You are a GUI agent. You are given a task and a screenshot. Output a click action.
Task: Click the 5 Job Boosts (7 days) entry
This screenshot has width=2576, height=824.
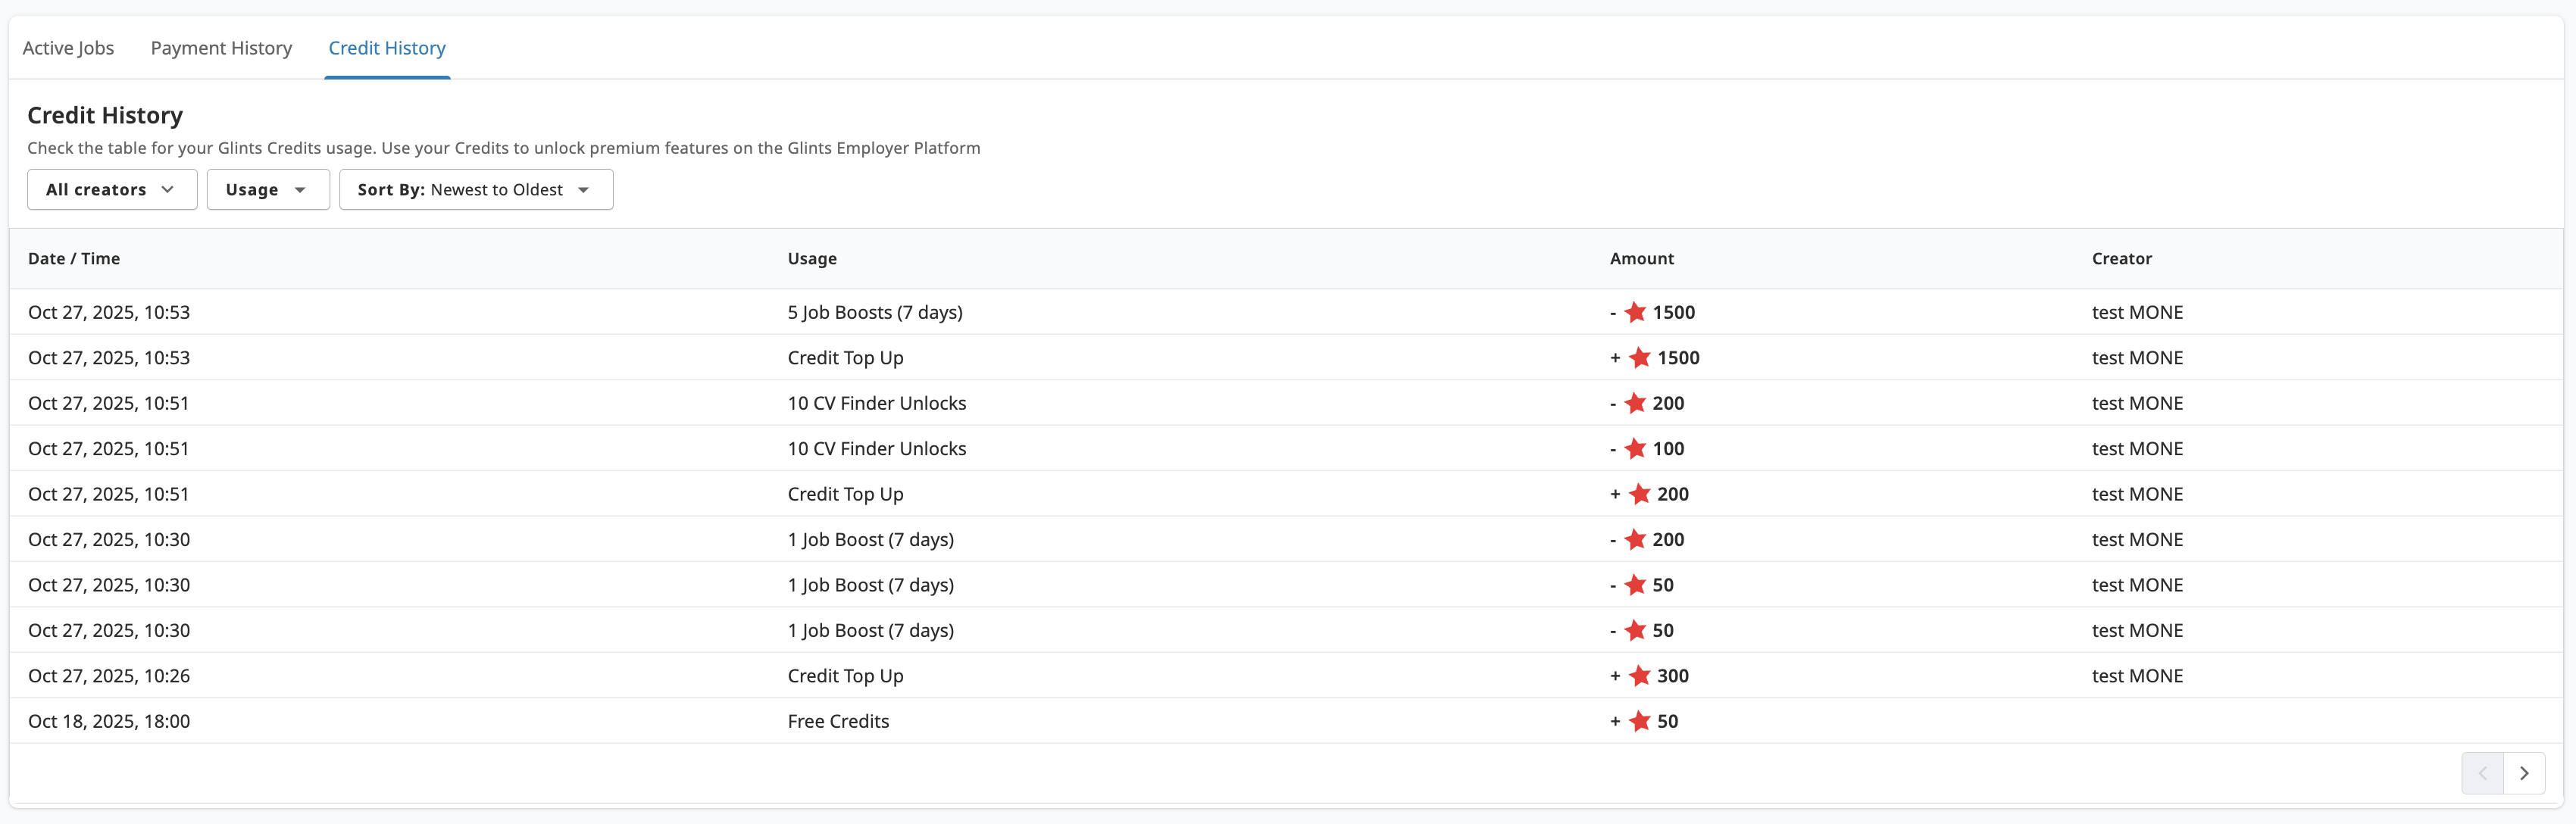(874, 312)
